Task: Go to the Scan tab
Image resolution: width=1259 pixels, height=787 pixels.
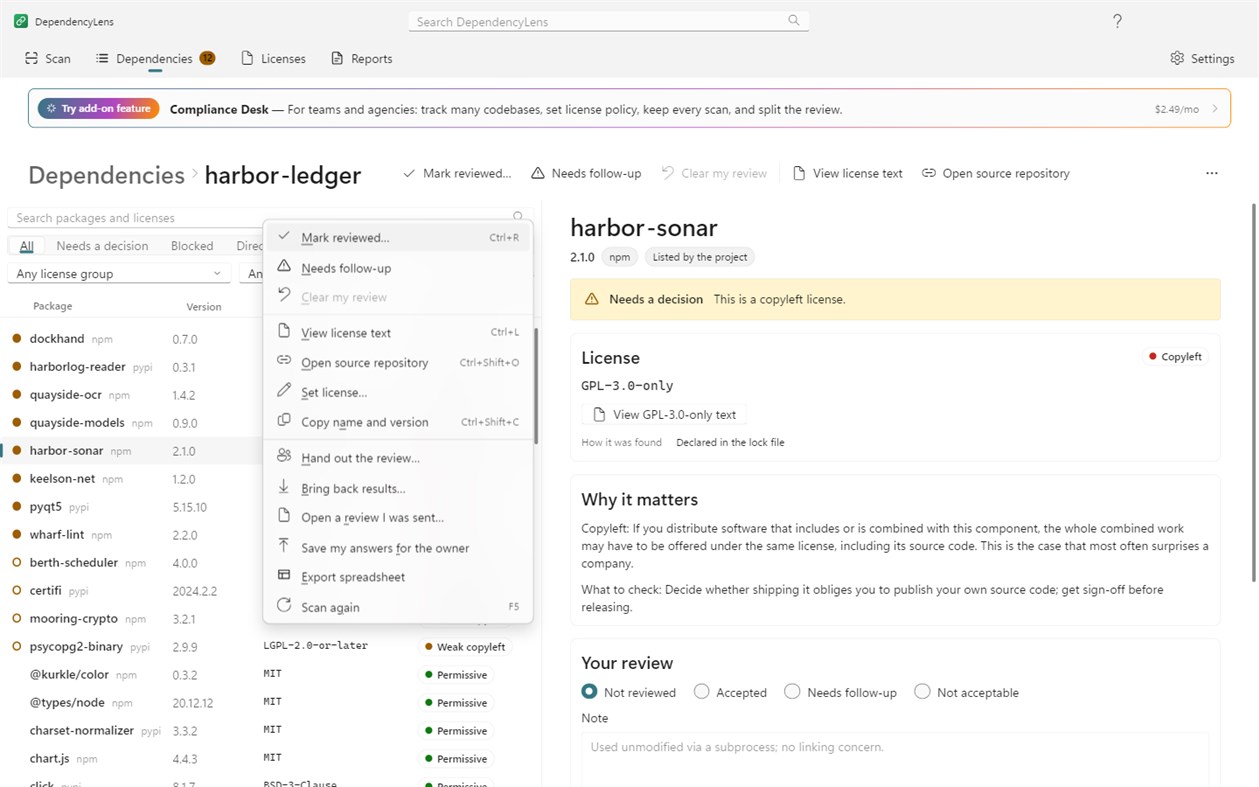Action: point(48,59)
